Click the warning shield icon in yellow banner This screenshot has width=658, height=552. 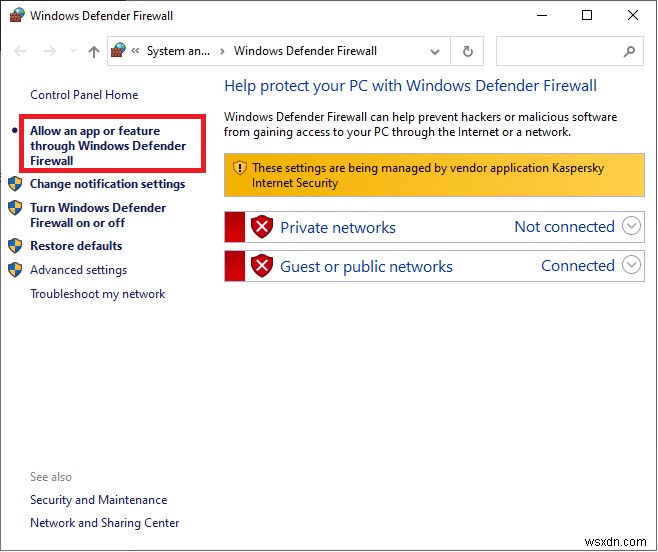click(240, 168)
